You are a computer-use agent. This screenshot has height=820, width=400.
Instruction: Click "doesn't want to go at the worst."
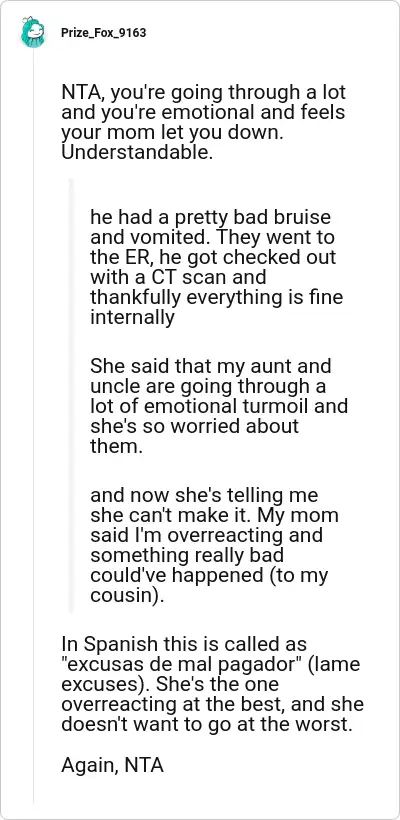(203, 724)
